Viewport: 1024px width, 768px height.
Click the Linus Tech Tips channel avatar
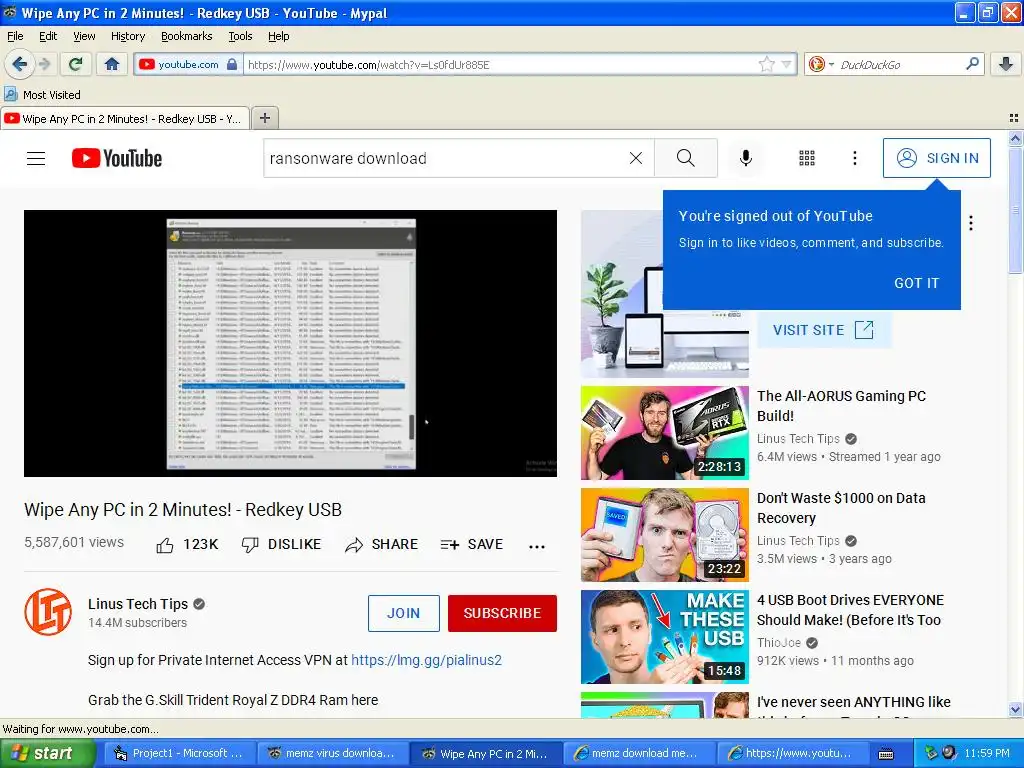[x=48, y=612]
